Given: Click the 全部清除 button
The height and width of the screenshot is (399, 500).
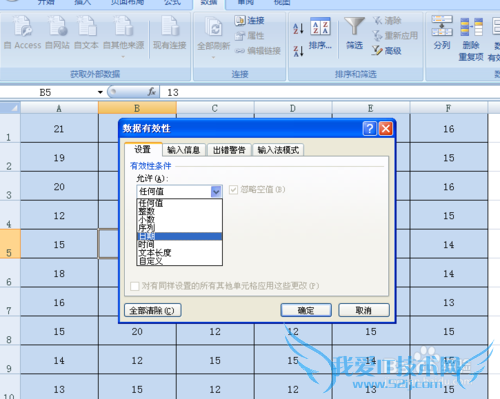Looking at the screenshot, I should coord(153,310).
